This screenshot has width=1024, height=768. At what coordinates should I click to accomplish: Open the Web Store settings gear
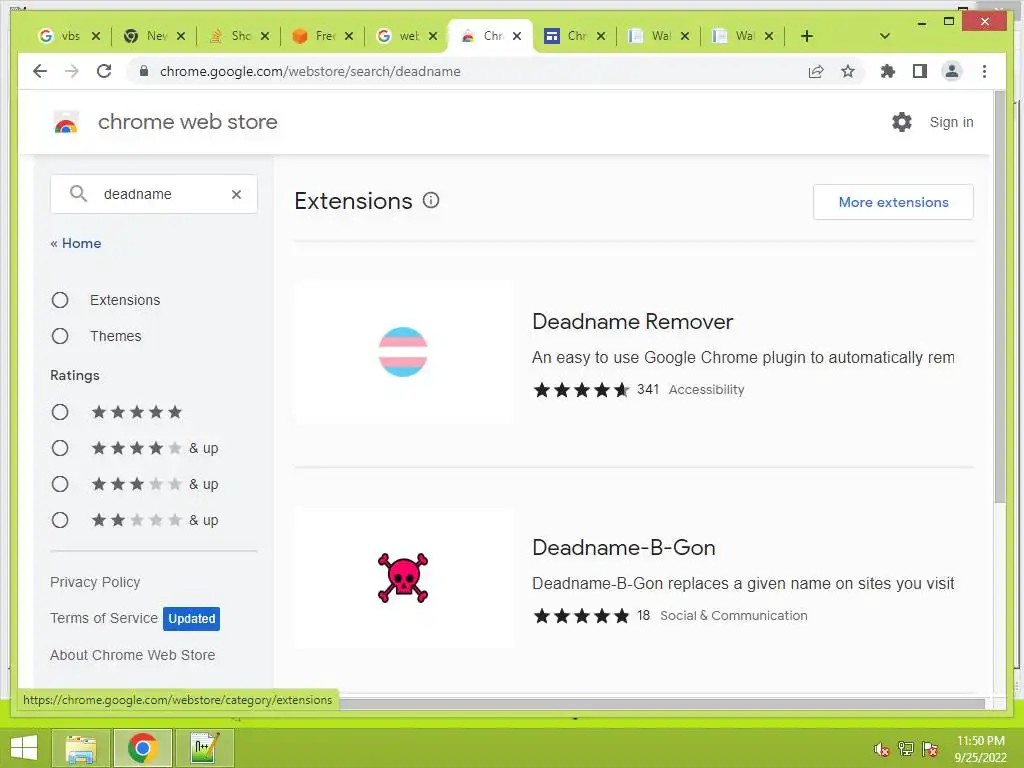(902, 121)
